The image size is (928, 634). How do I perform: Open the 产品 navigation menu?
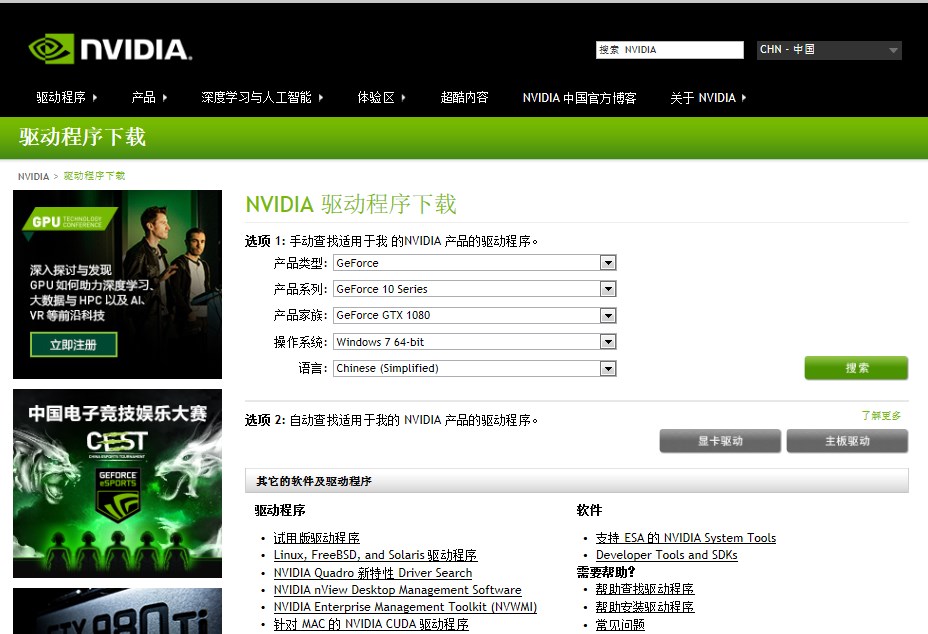149,98
